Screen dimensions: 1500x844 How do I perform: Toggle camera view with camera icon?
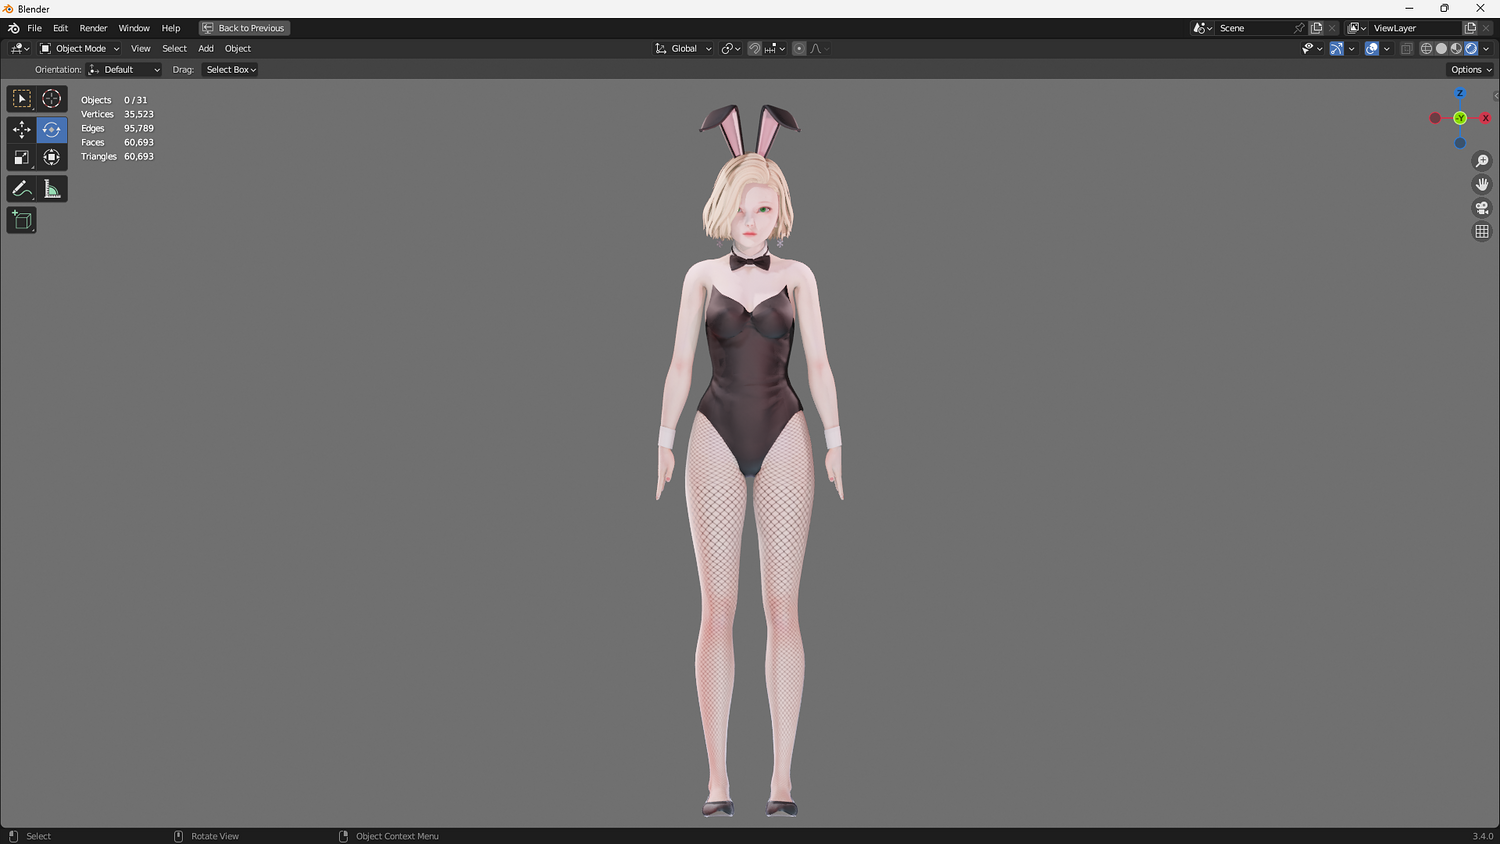click(x=1482, y=208)
